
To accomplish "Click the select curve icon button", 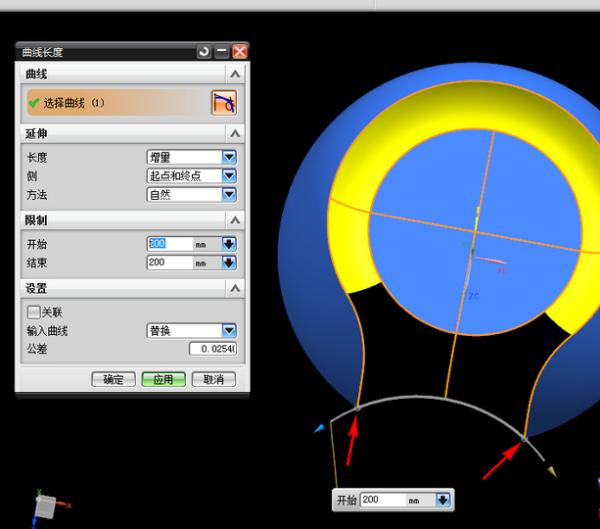I will tap(223, 102).
